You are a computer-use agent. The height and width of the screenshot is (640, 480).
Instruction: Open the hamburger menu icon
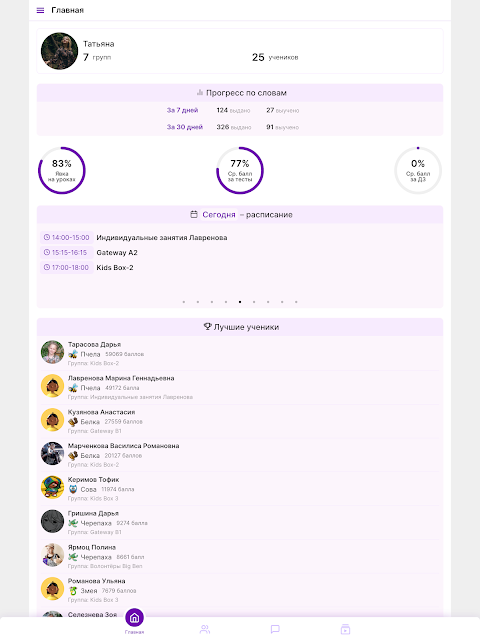pyautogui.click(x=40, y=10)
